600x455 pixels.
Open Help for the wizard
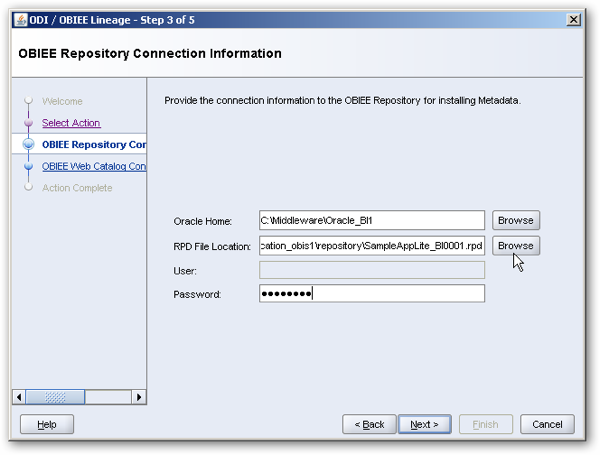point(47,424)
